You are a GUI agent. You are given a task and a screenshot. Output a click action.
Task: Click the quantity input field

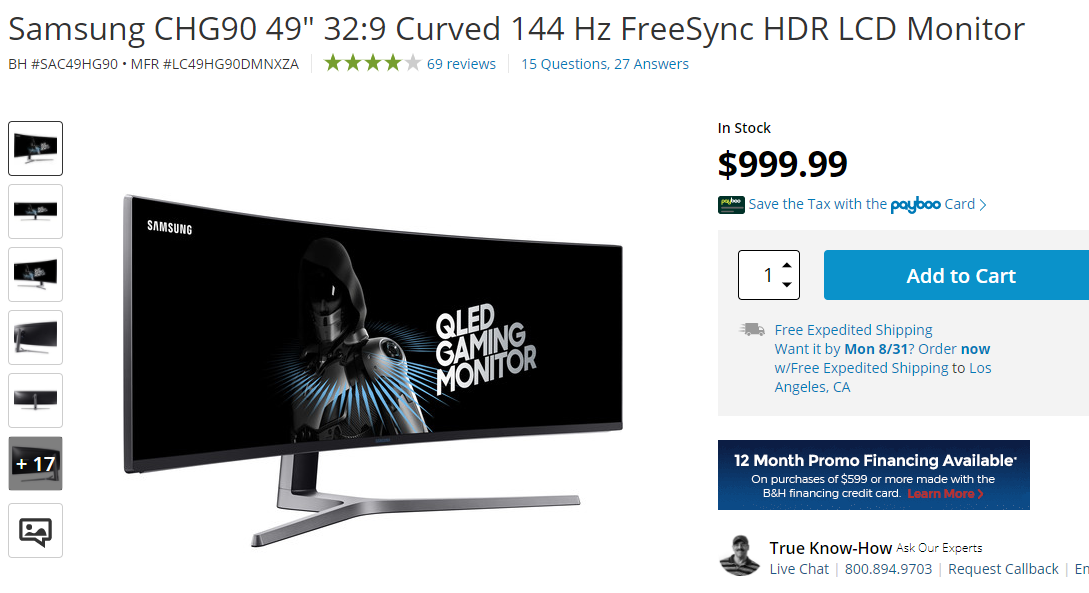(x=760, y=275)
